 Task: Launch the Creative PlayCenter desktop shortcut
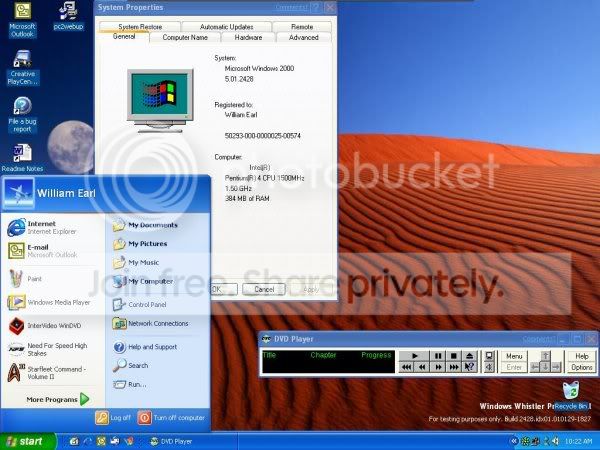(23, 68)
